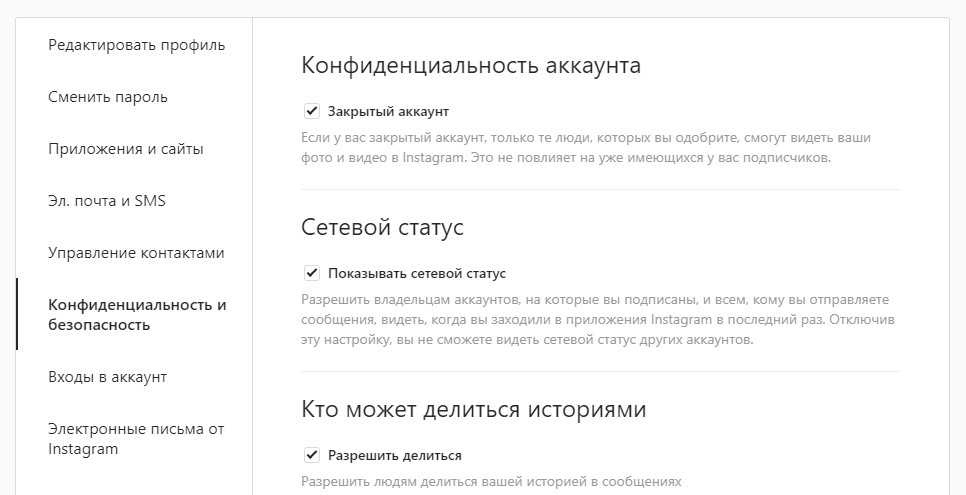Click the Конфиденциальность аккаунта heading

(471, 65)
